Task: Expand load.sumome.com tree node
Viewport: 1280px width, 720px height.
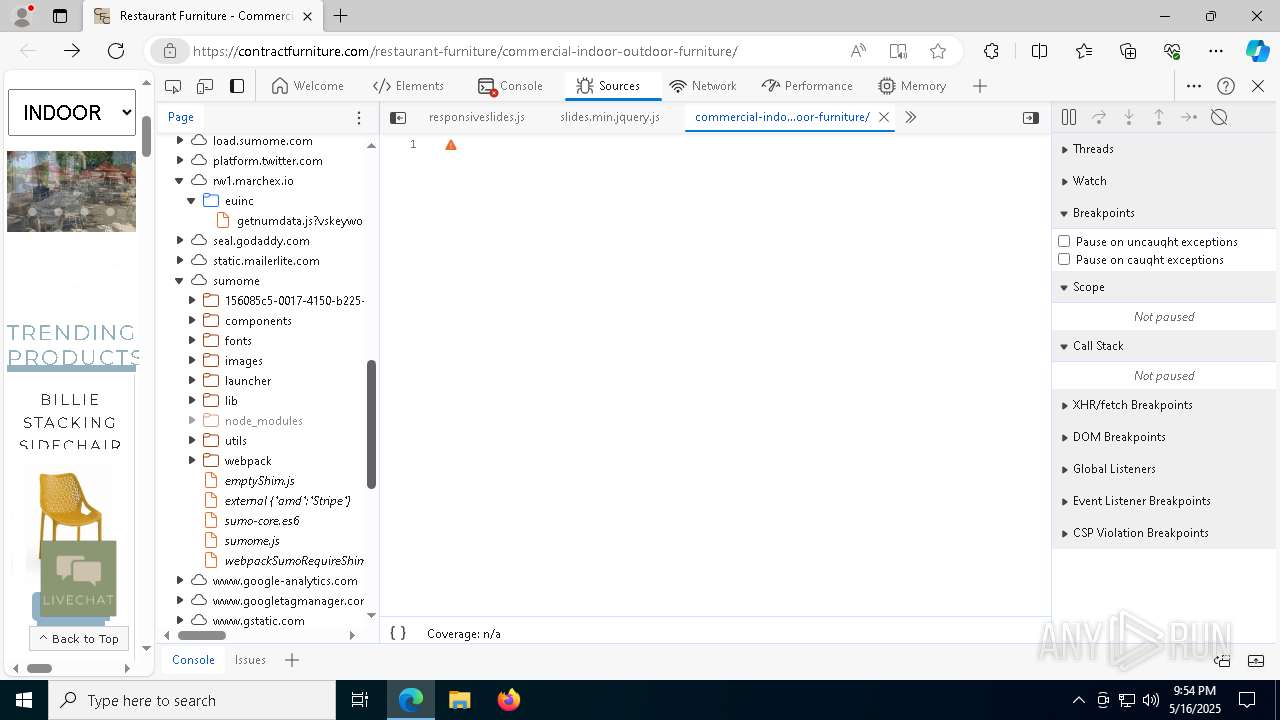Action: click(x=180, y=141)
